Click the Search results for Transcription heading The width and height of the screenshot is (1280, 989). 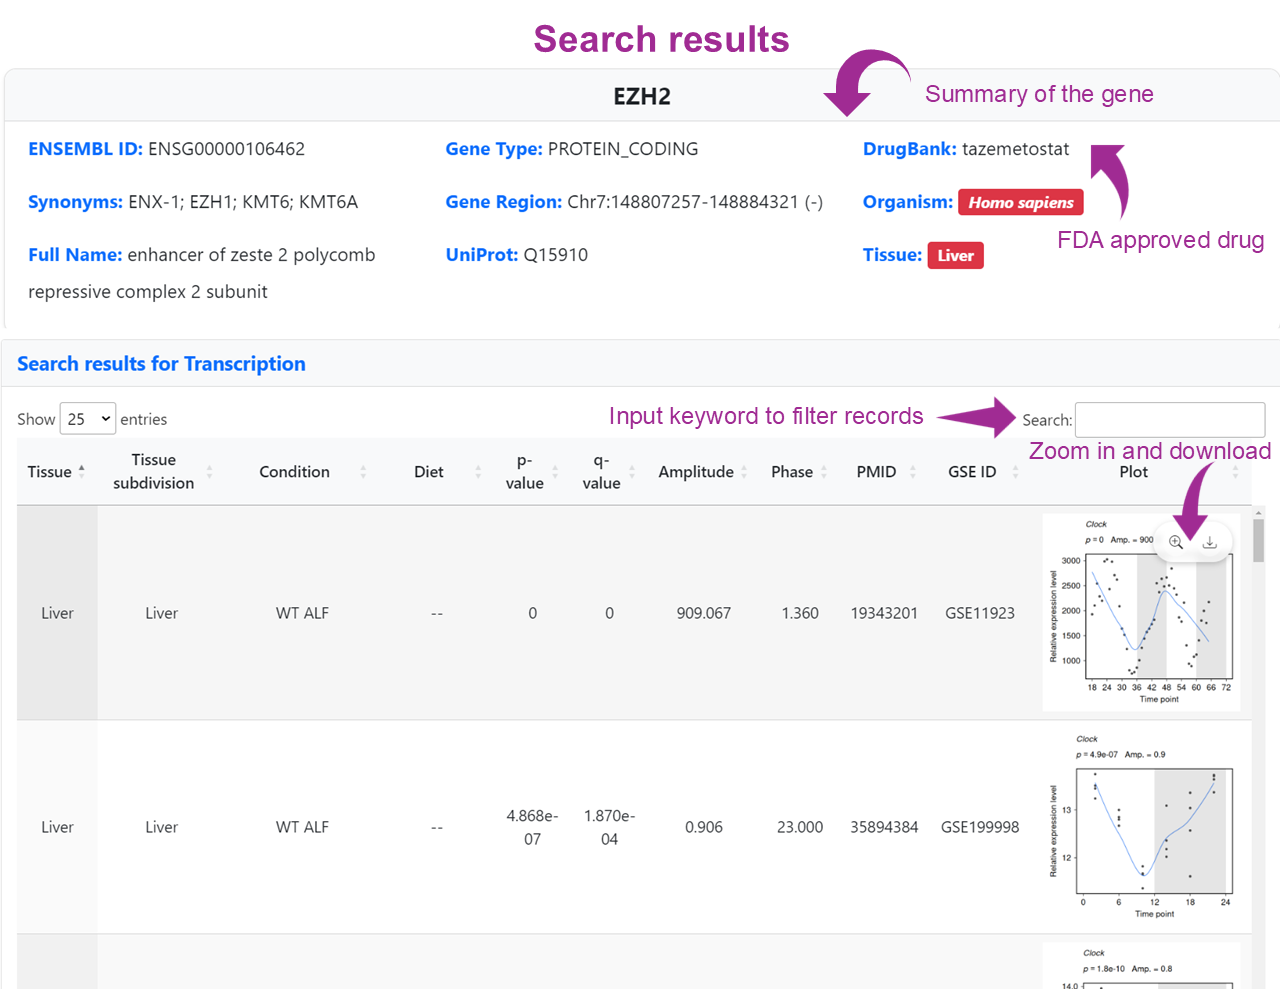(x=161, y=364)
